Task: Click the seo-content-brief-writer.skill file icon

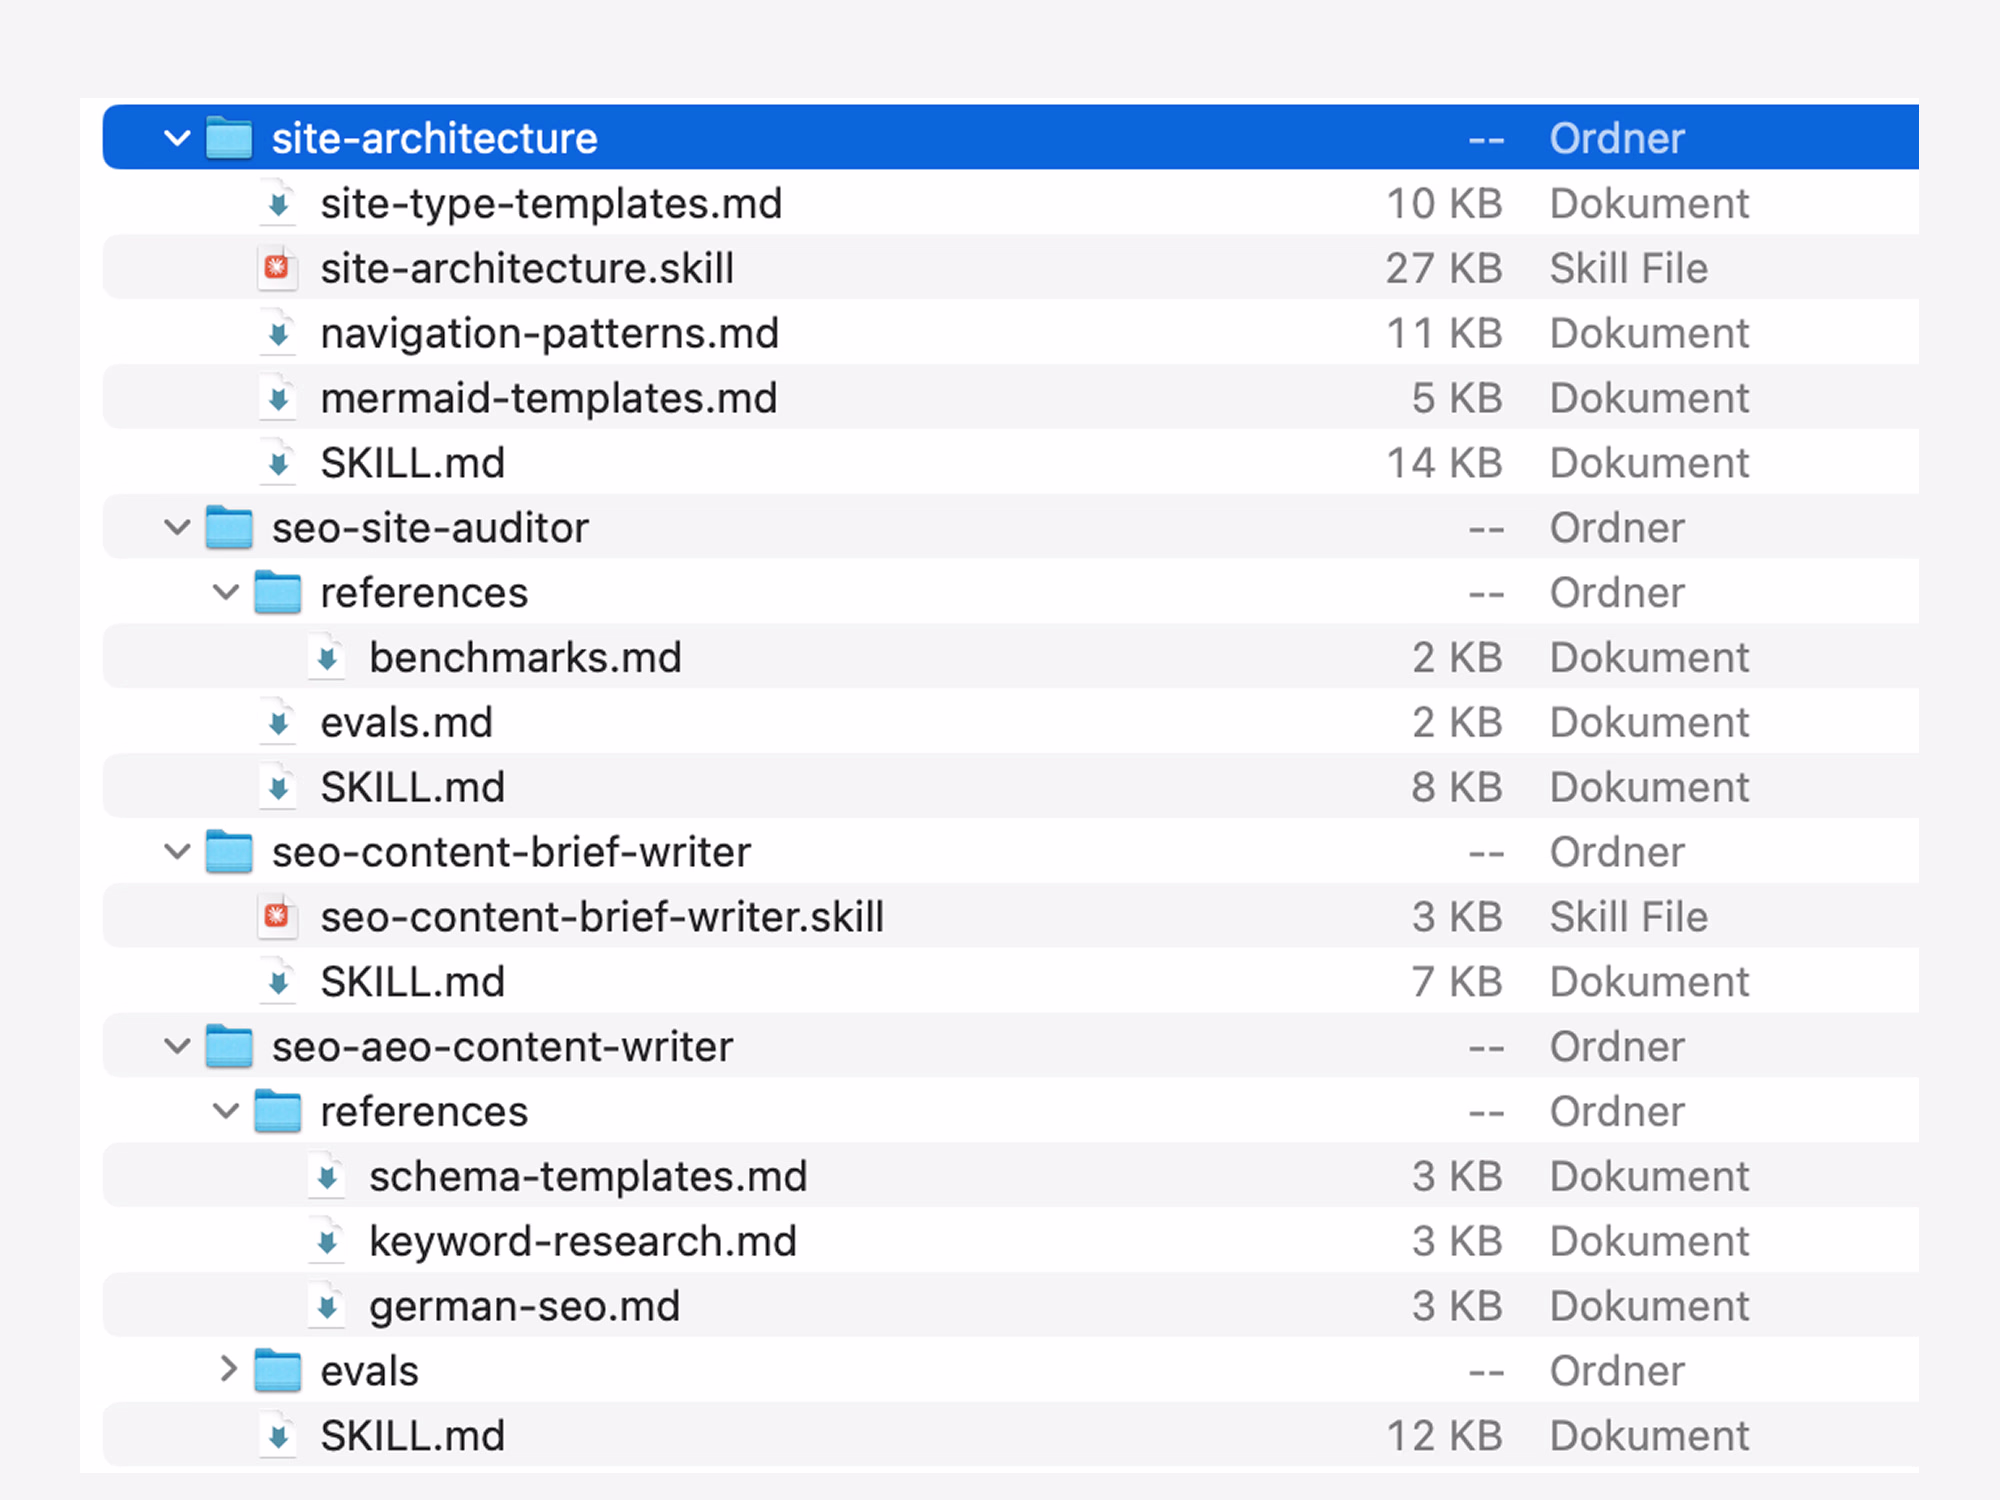Action: point(278,916)
